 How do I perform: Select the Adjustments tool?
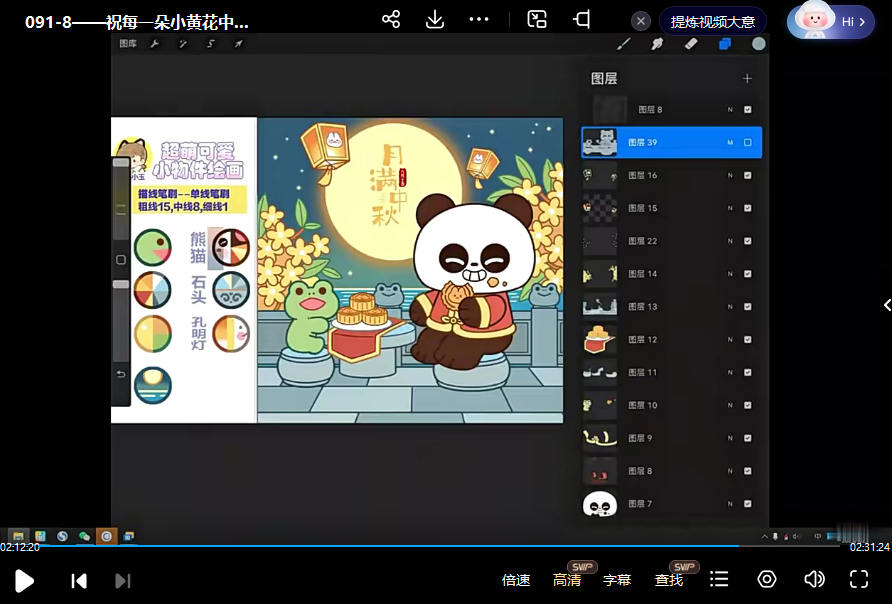click(182, 44)
